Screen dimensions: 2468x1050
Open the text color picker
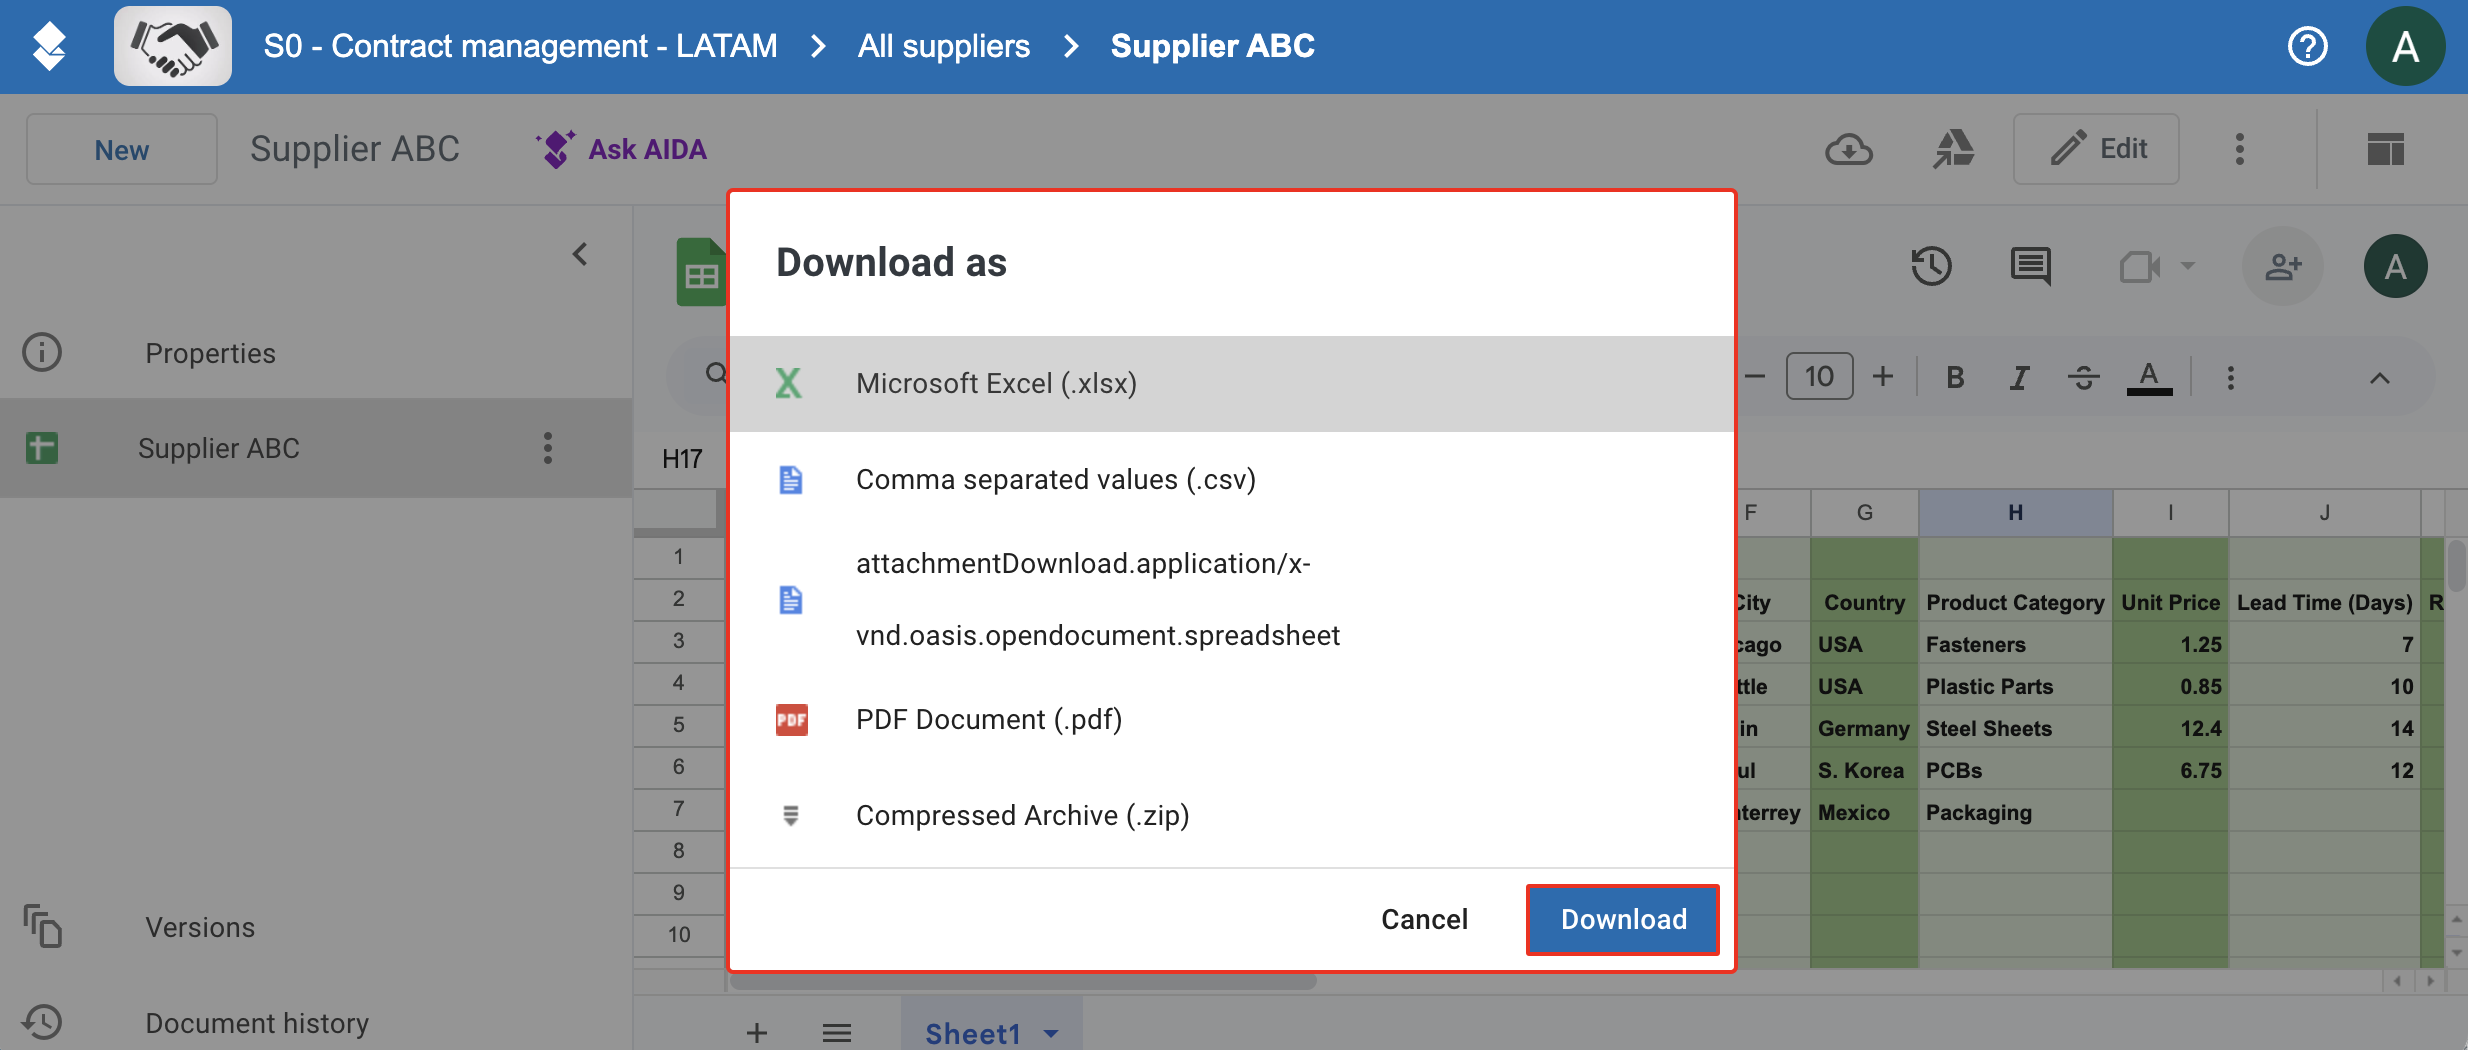coord(2149,377)
